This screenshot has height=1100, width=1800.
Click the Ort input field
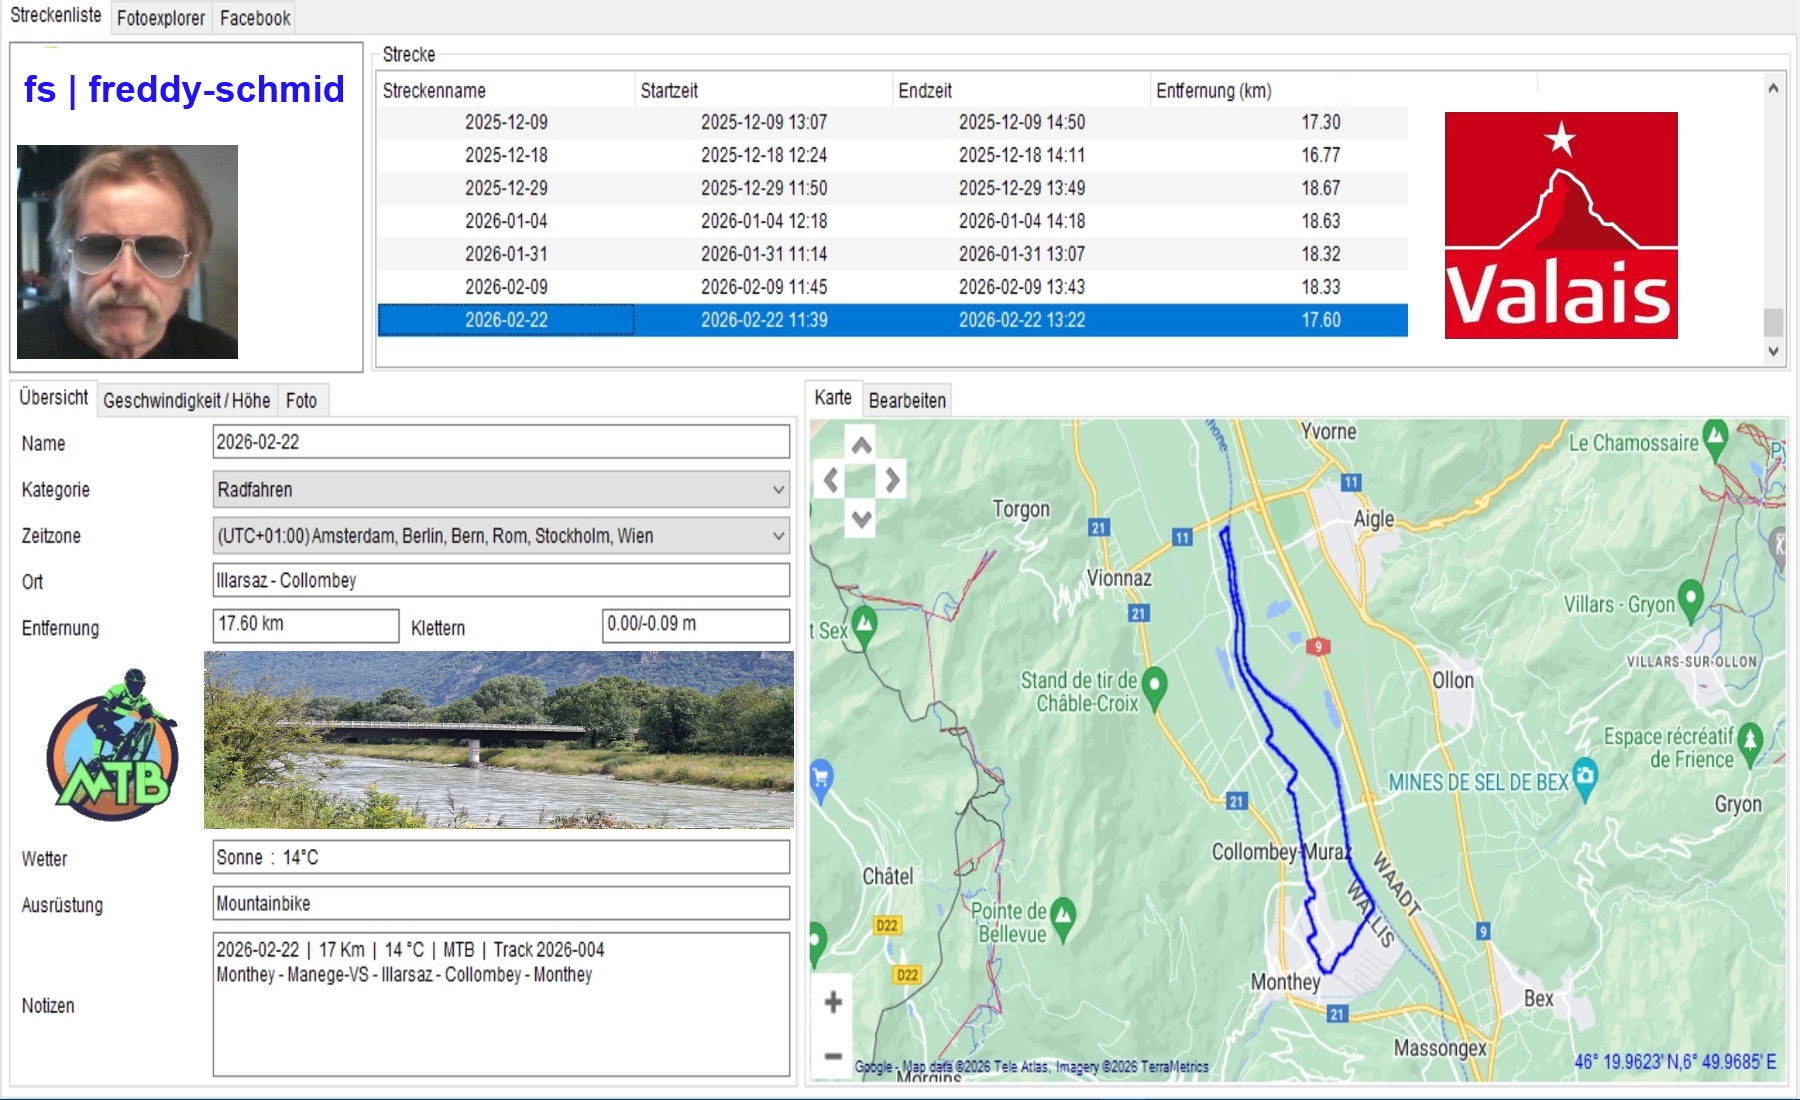click(x=500, y=581)
